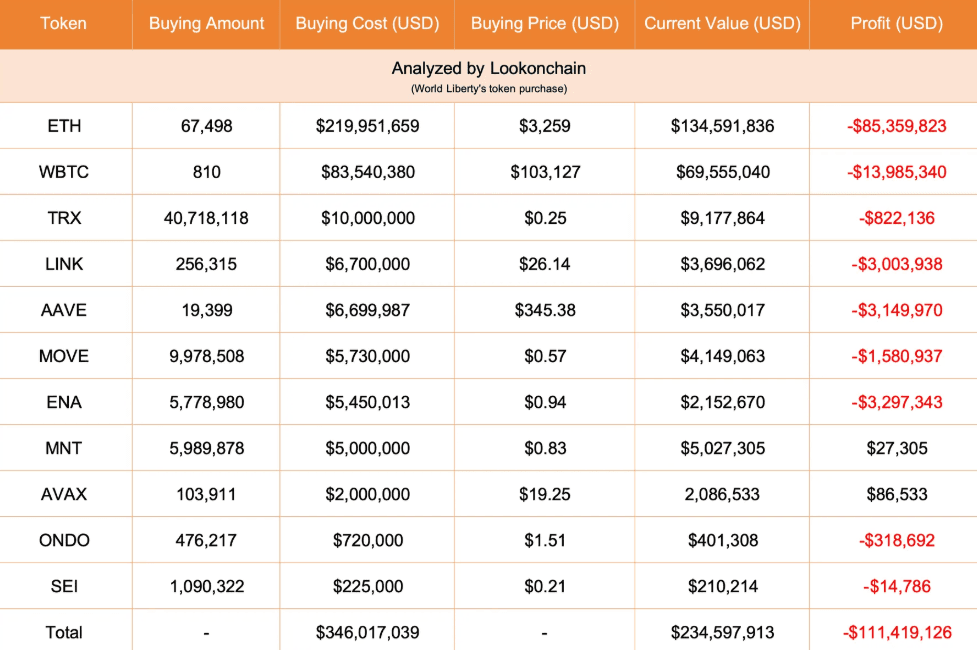Select the TRX buying amount 40,718,118
This screenshot has width=977, height=650.
[206, 218]
